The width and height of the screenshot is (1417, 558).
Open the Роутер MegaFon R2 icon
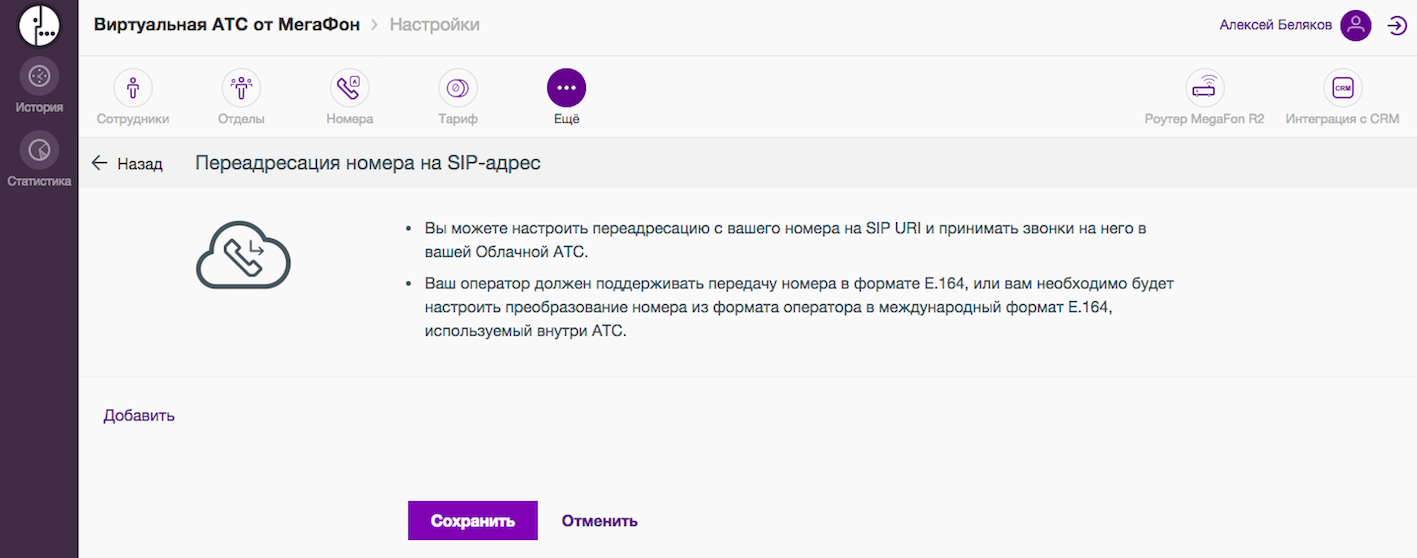(1204, 89)
